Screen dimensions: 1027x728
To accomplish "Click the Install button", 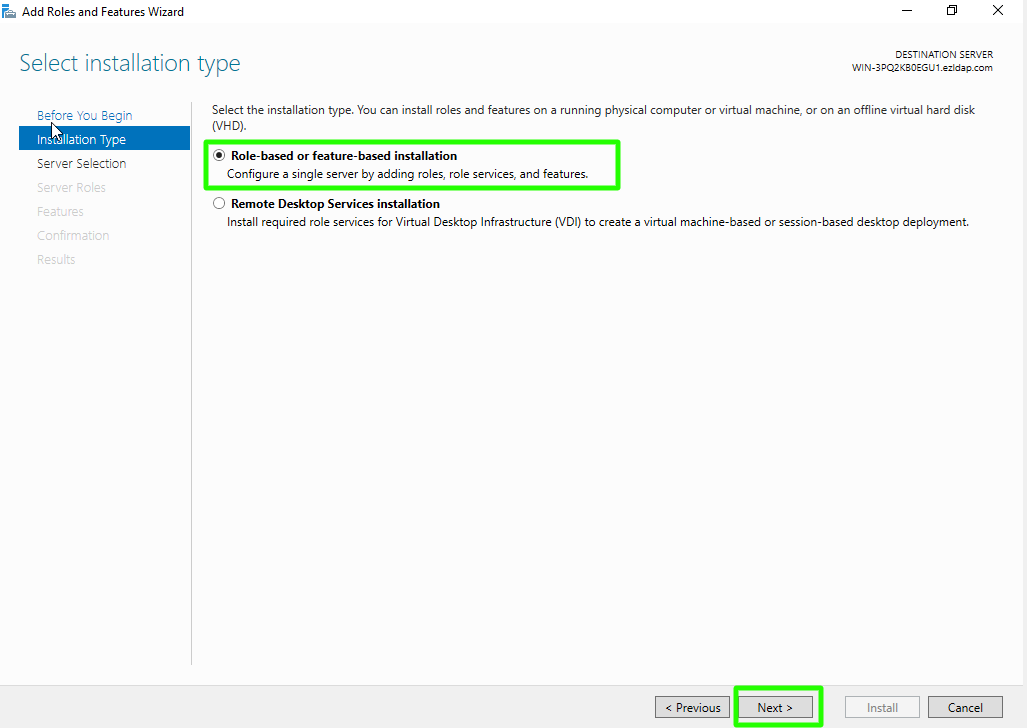I will click(x=881, y=707).
